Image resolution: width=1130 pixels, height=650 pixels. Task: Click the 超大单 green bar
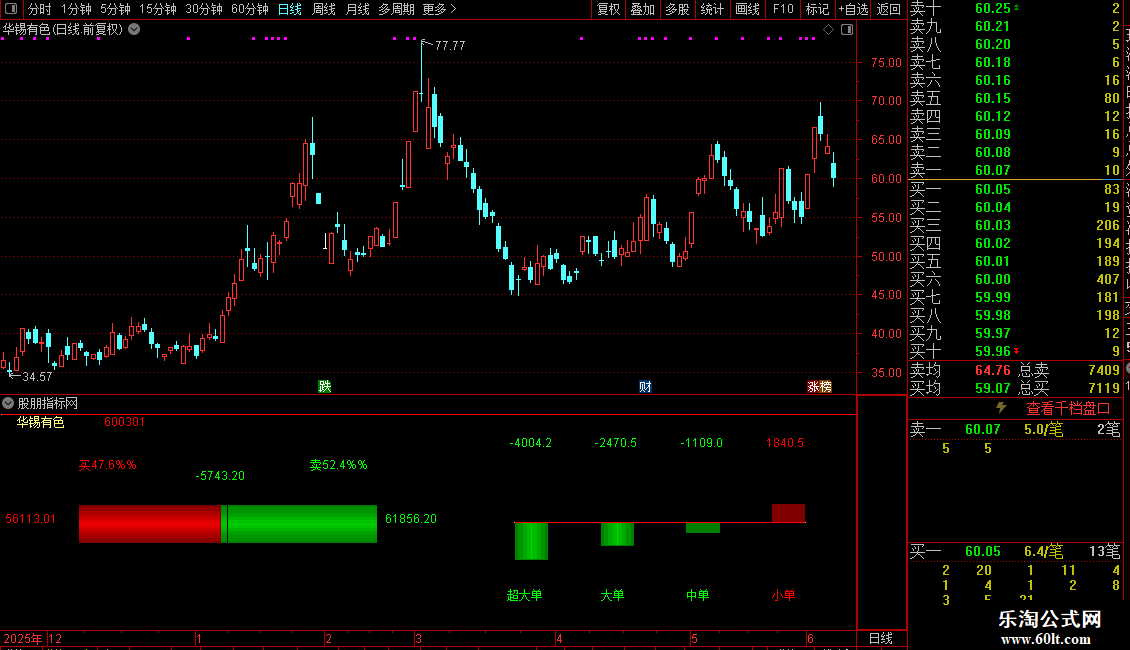(531, 541)
